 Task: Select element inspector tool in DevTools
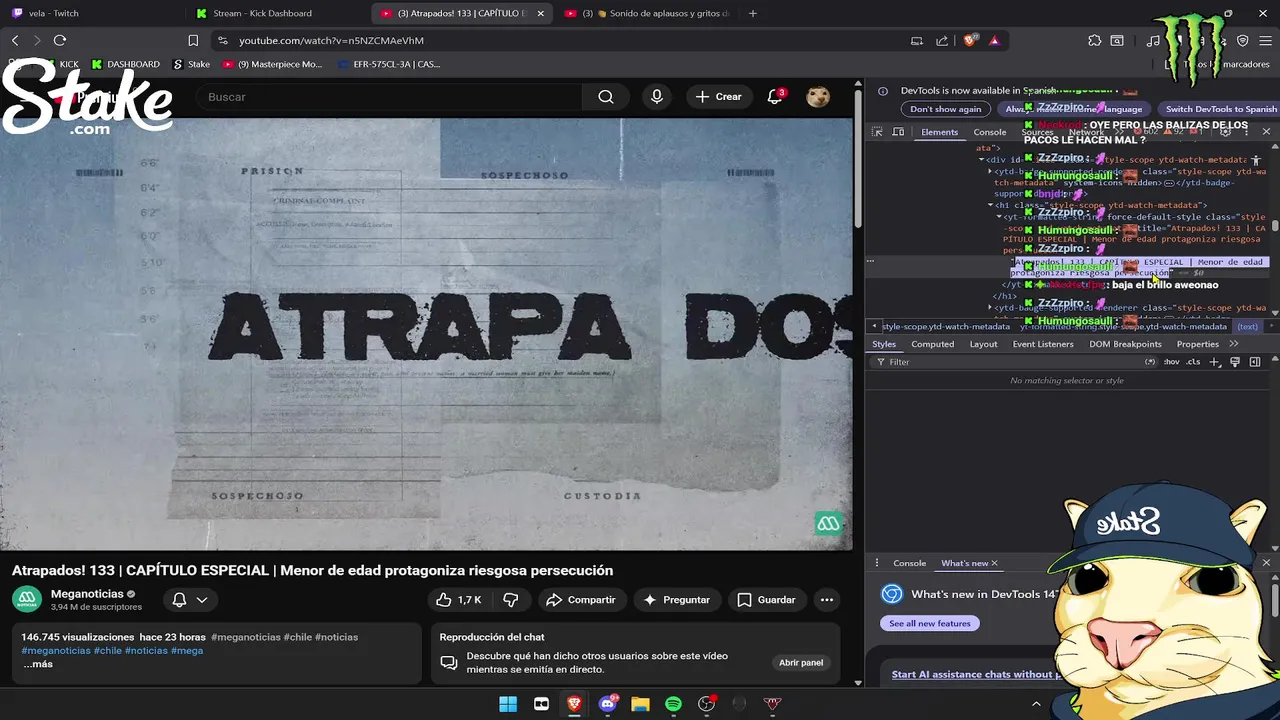tap(877, 132)
